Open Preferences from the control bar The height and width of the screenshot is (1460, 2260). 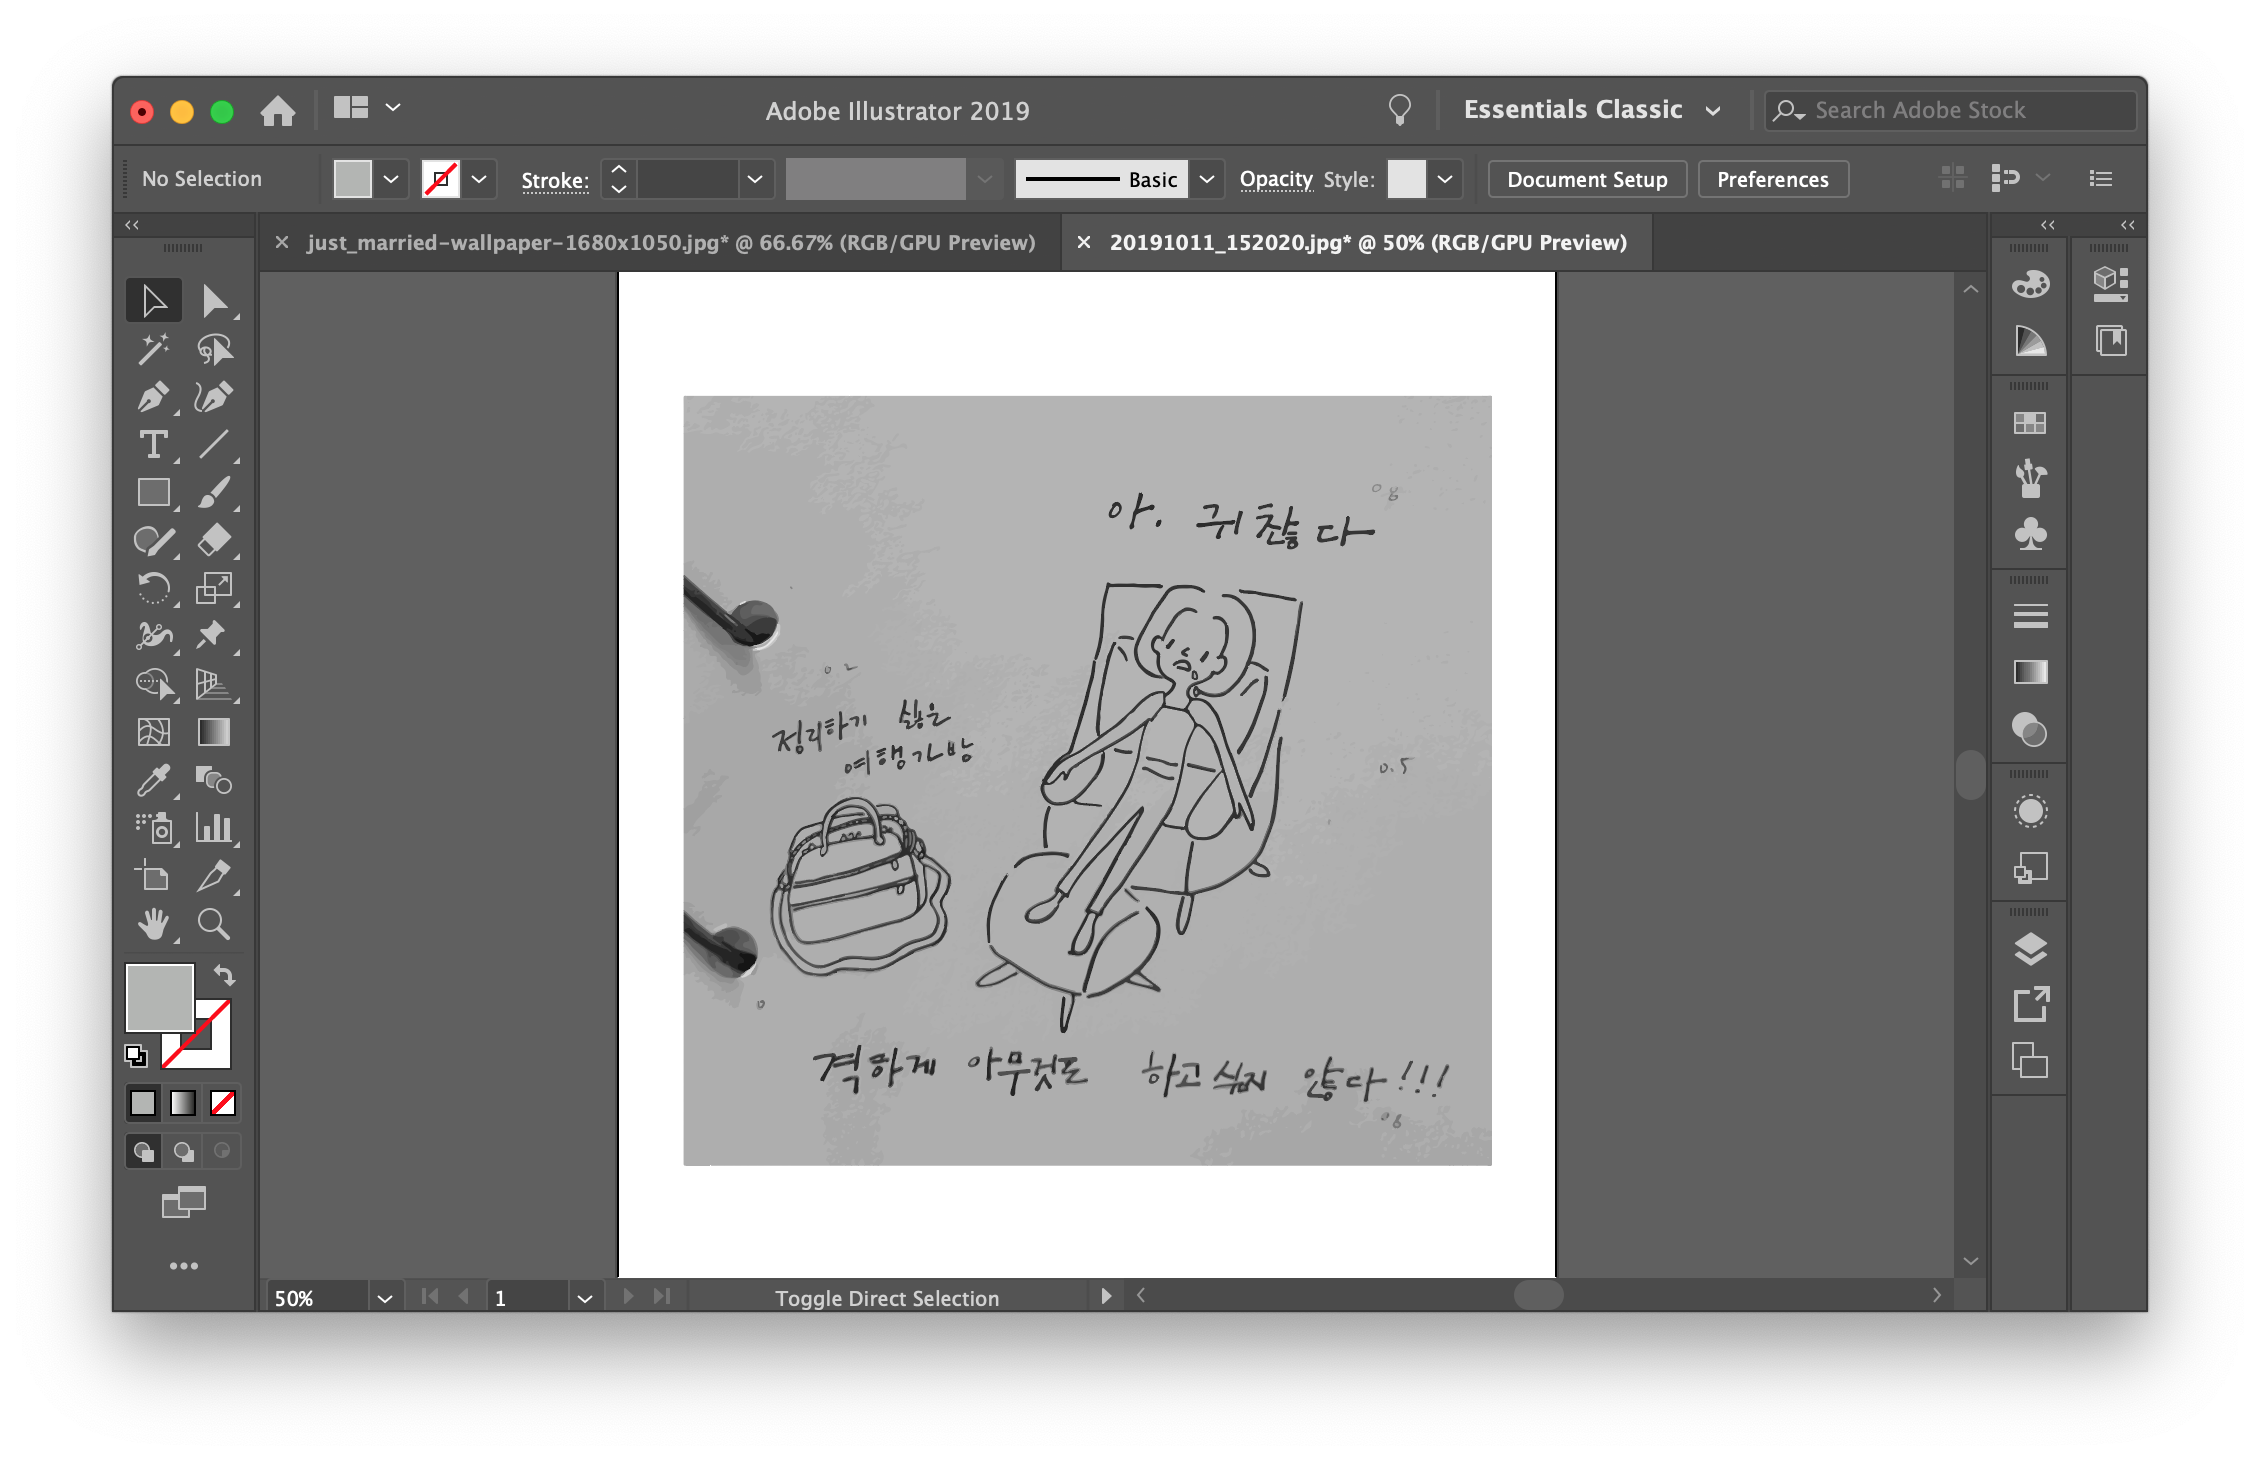(x=1772, y=179)
